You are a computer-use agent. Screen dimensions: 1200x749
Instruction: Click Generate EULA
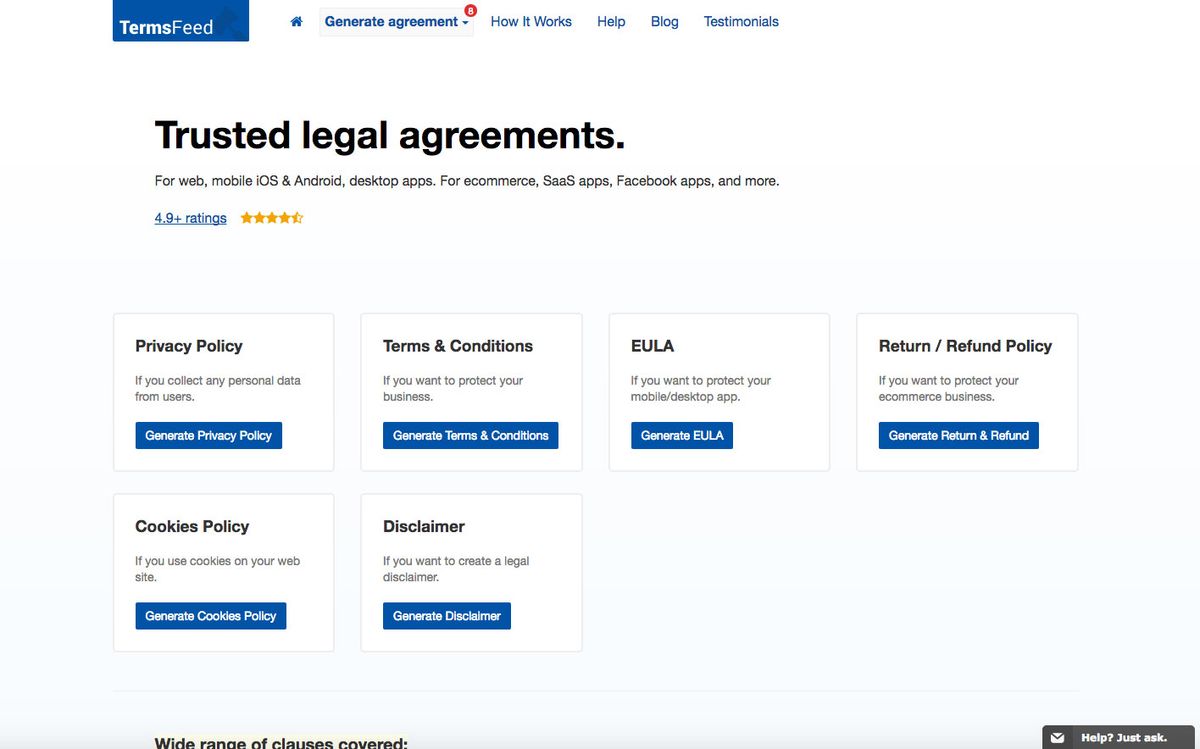click(x=682, y=435)
